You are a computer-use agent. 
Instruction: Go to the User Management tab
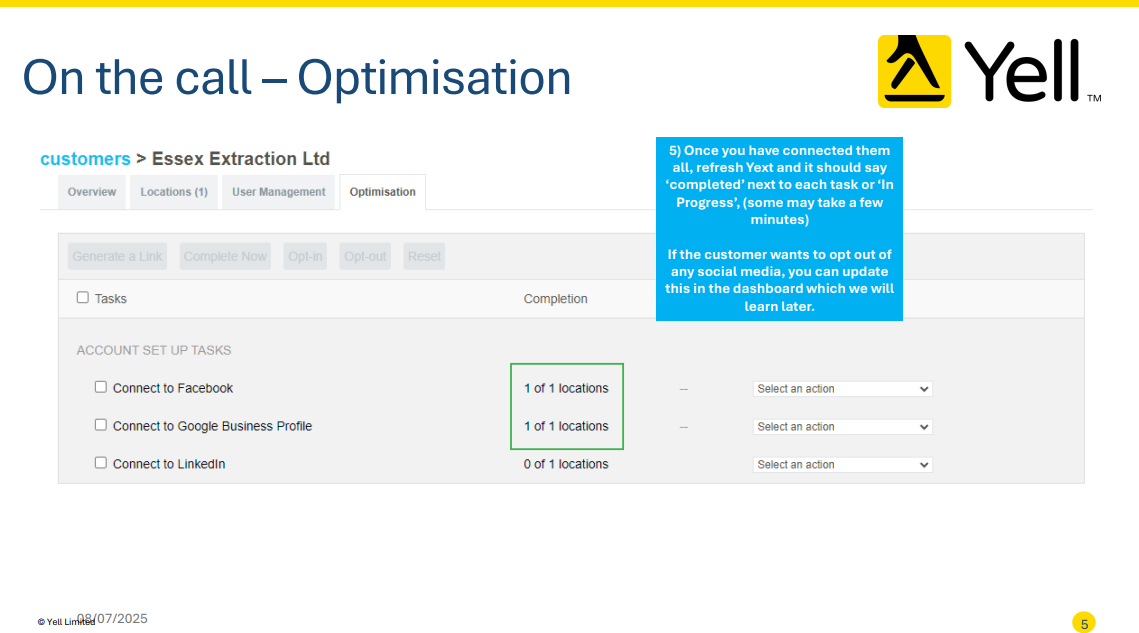(x=279, y=192)
